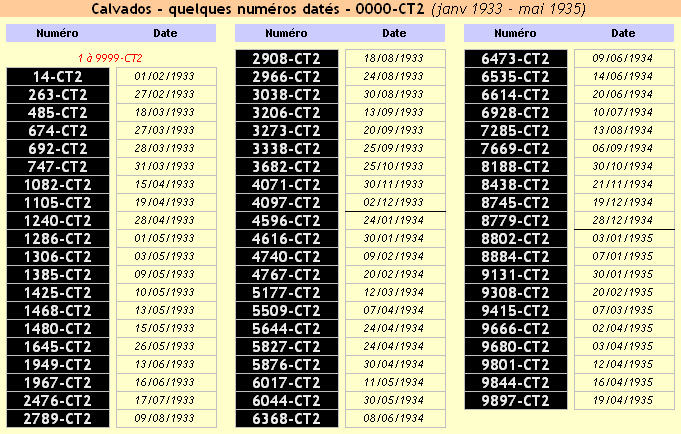The width and height of the screenshot is (681, 434).
Task: Click on 1306-CT2
Action: point(58,257)
